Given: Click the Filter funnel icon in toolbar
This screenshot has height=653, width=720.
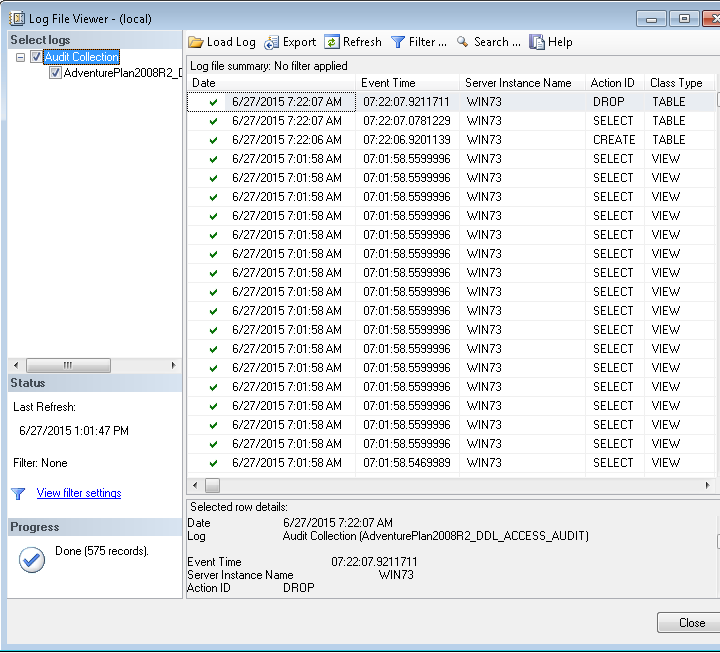Looking at the screenshot, I should (x=398, y=42).
